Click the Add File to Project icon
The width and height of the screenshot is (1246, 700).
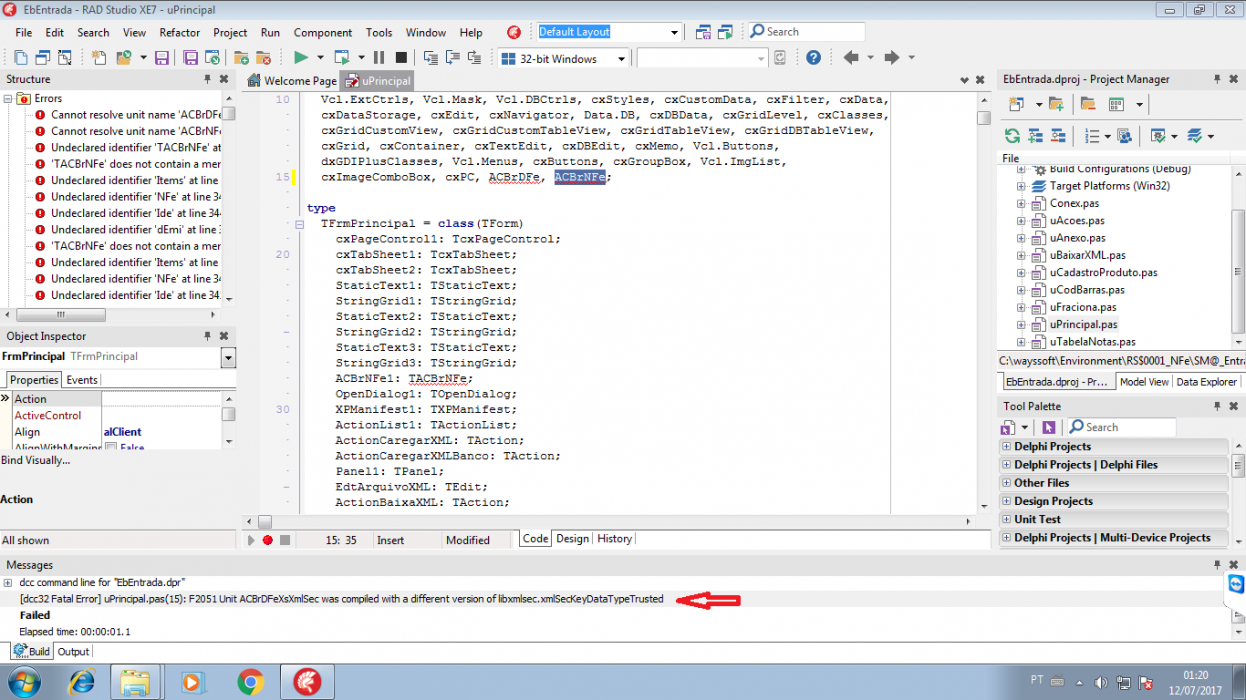[241, 58]
